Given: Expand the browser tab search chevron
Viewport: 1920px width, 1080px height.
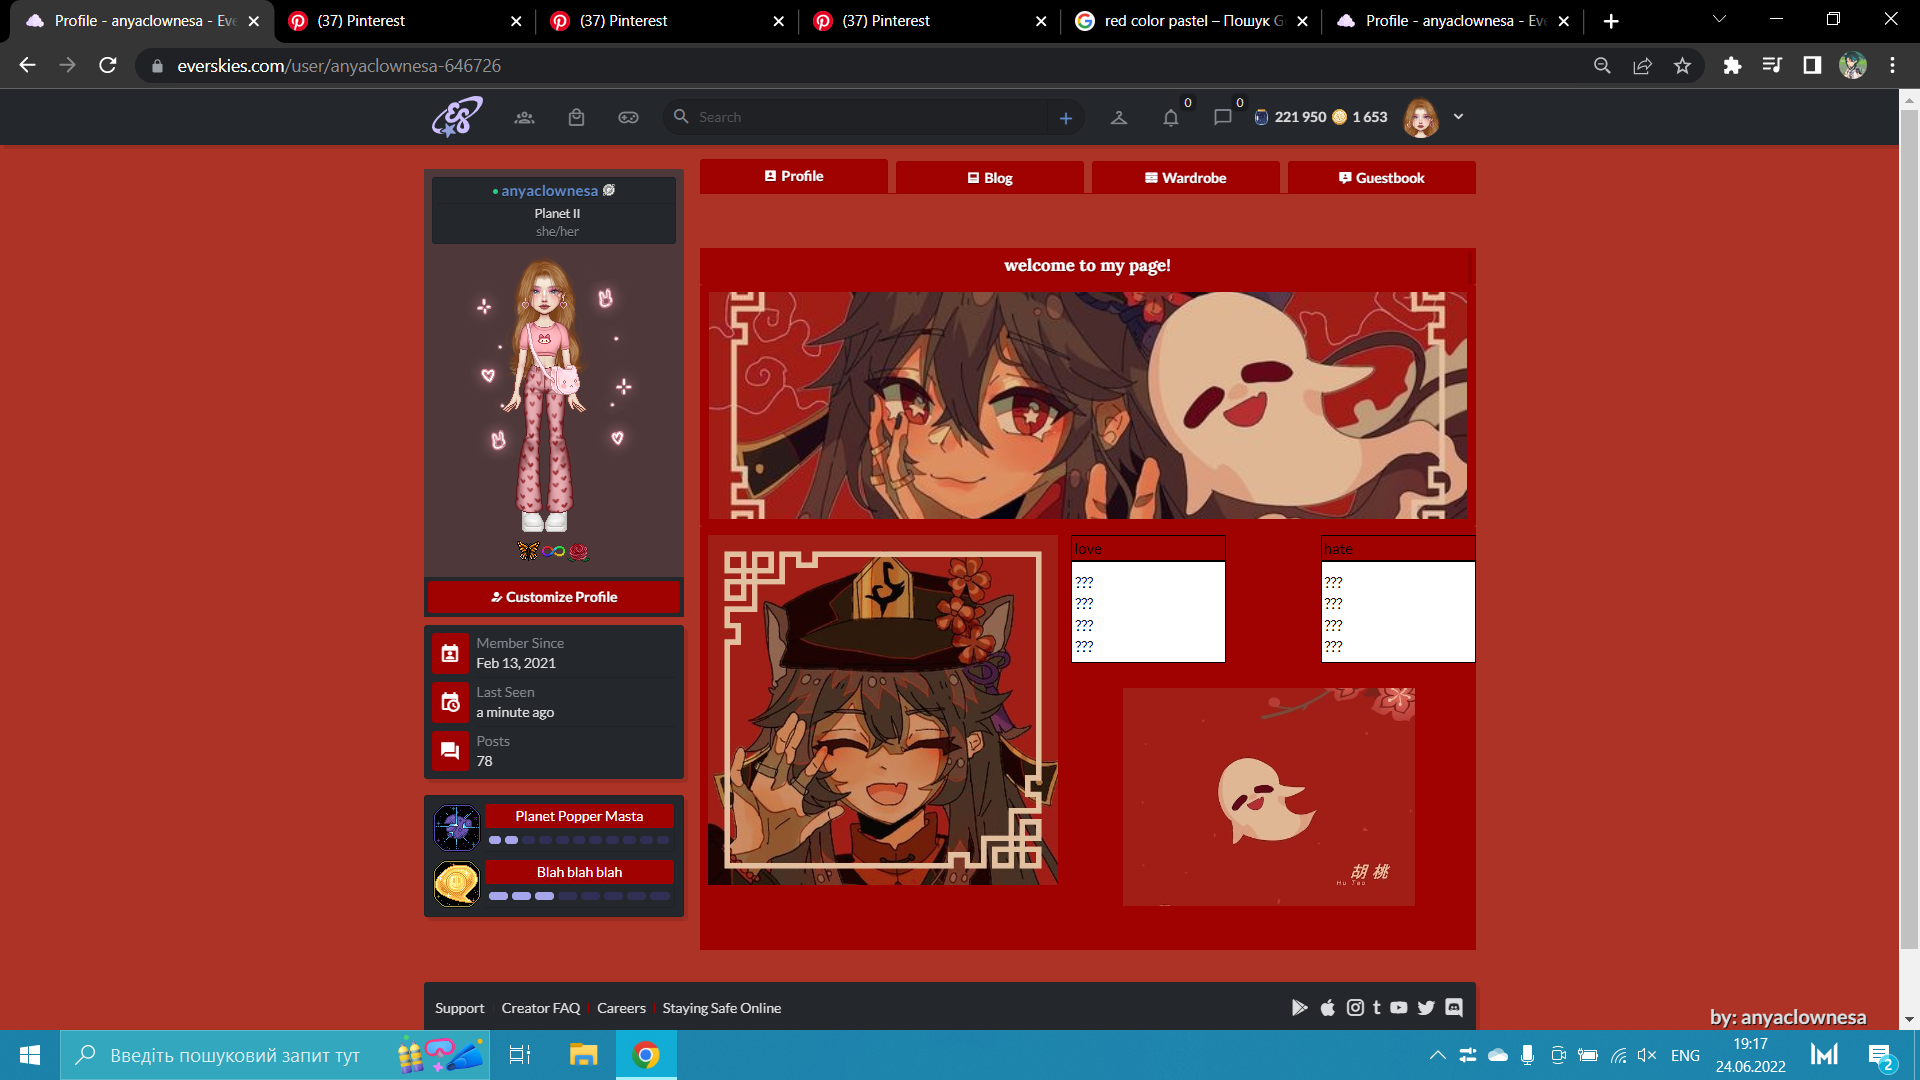Looking at the screenshot, I should click(1719, 20).
